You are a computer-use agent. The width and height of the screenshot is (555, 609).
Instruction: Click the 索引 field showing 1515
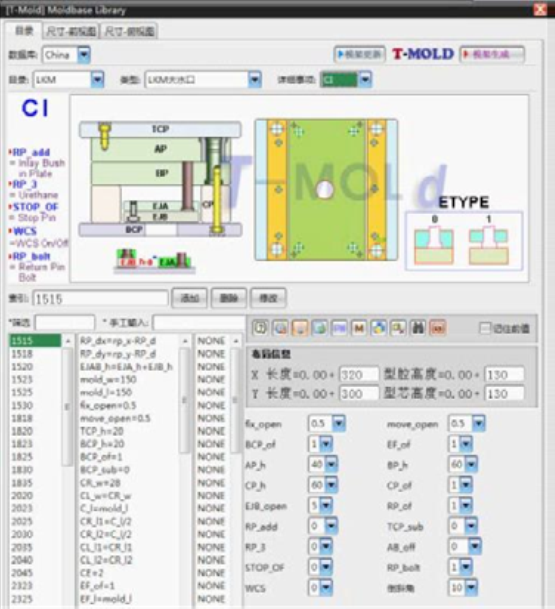pos(100,299)
